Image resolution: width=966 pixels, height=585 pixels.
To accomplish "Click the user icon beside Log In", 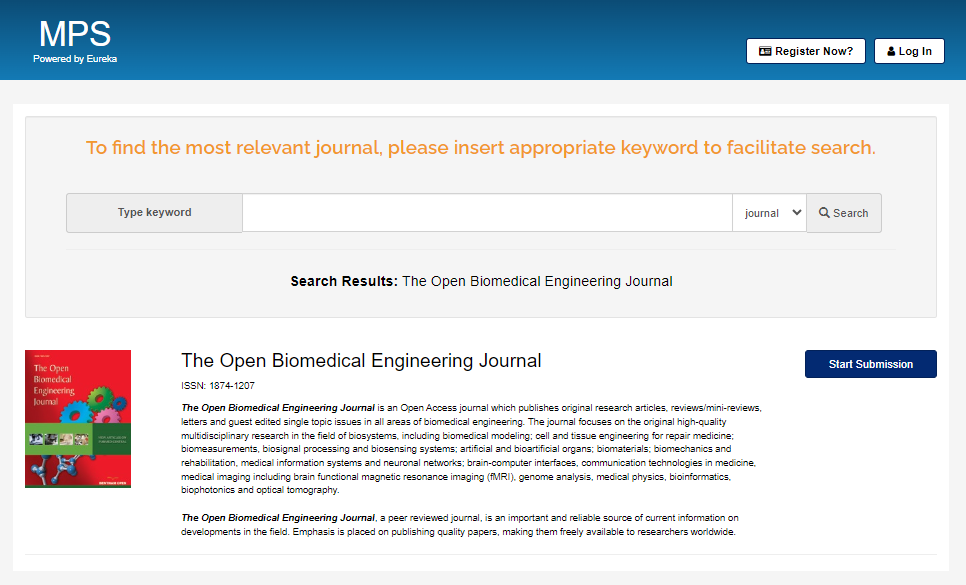I will 891,51.
